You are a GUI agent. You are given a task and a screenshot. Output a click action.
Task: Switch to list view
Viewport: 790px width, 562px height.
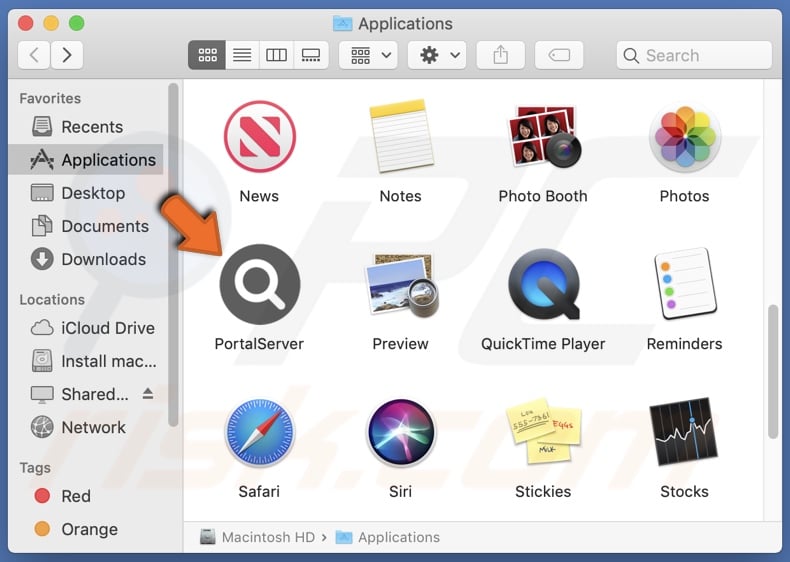coord(242,54)
